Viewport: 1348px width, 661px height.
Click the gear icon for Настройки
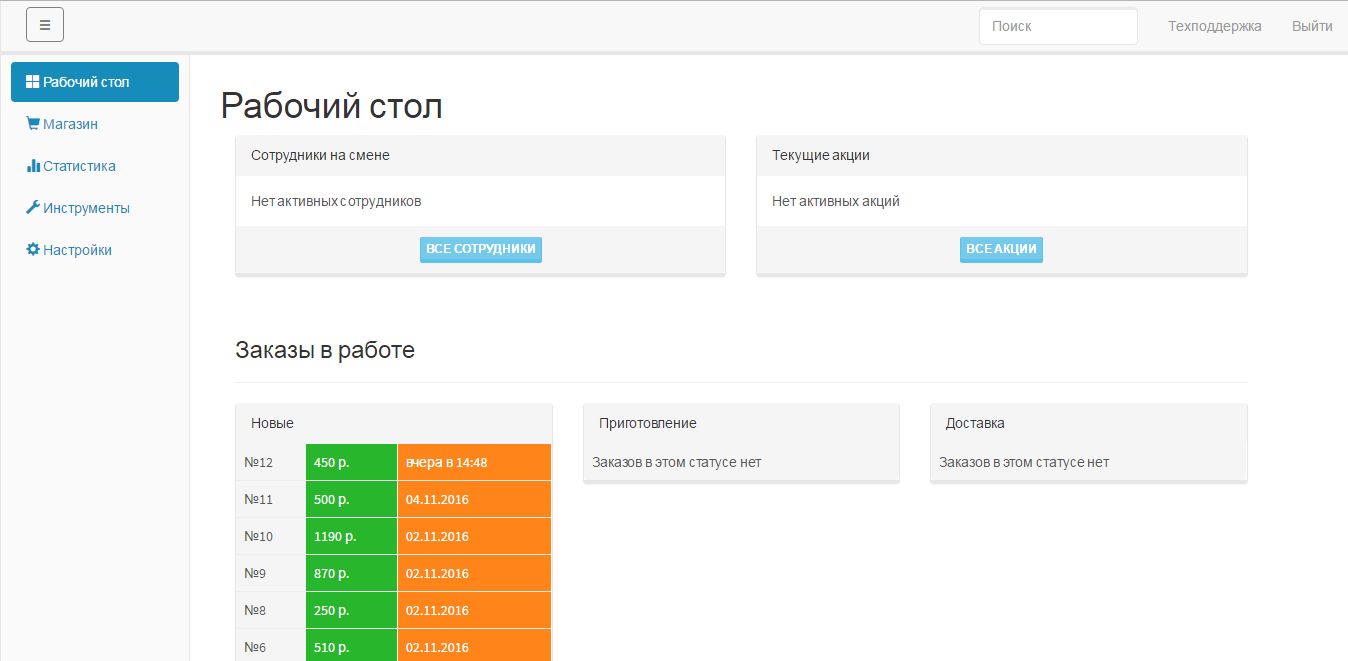(x=33, y=250)
